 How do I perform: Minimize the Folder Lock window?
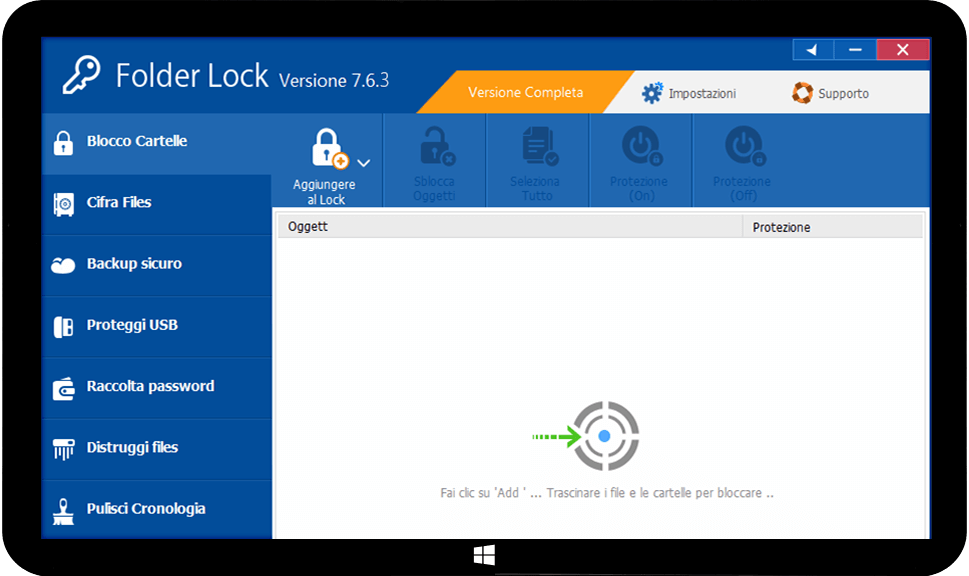point(855,50)
